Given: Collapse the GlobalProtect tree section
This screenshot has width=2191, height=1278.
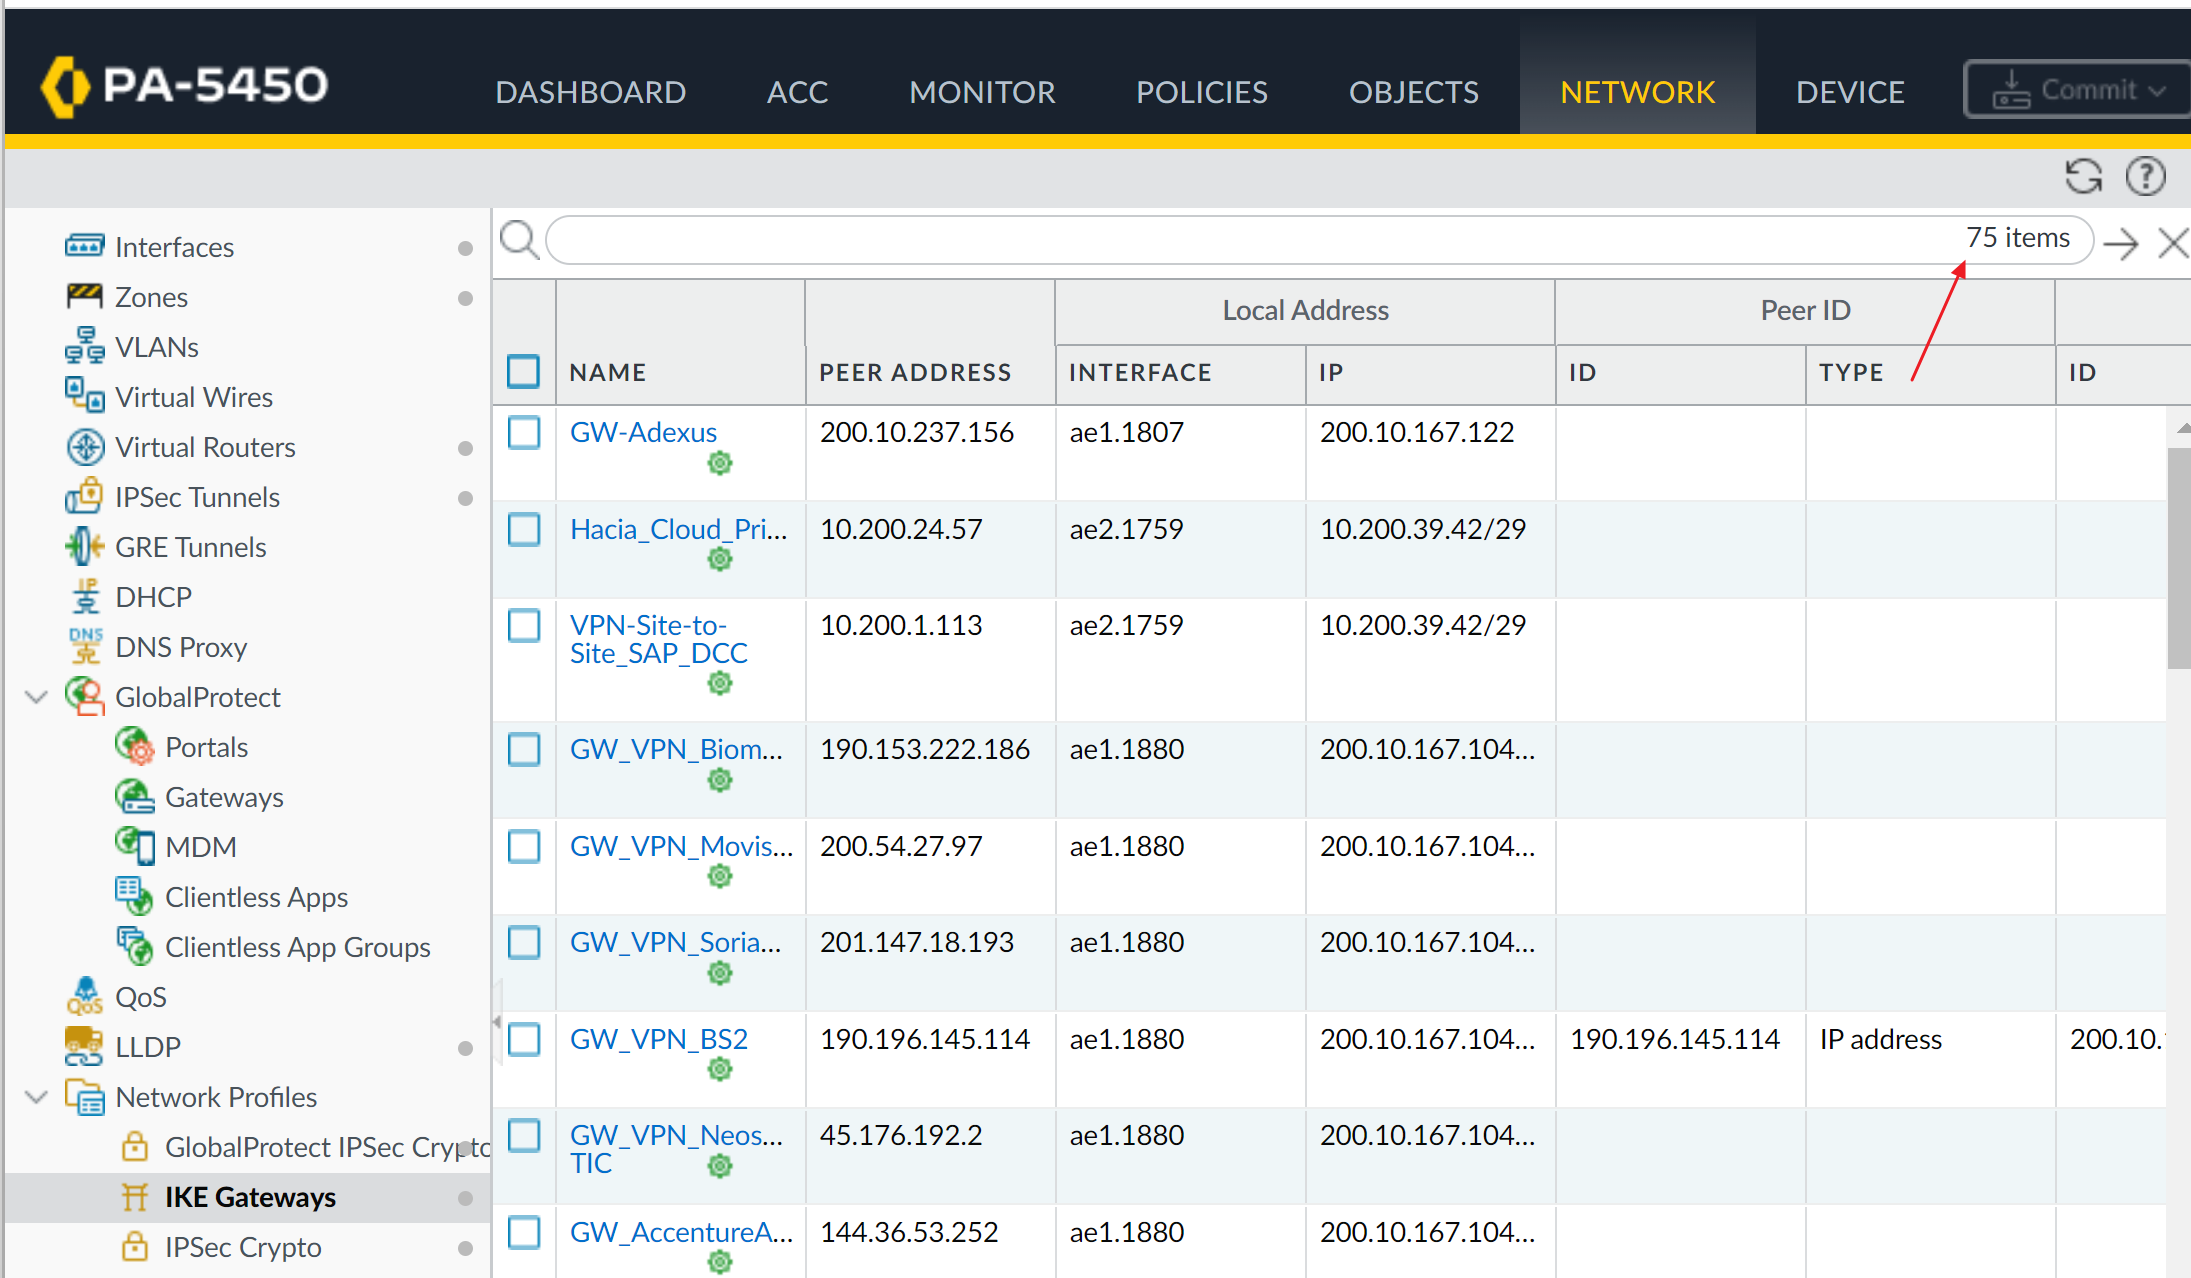Looking at the screenshot, I should 36,697.
